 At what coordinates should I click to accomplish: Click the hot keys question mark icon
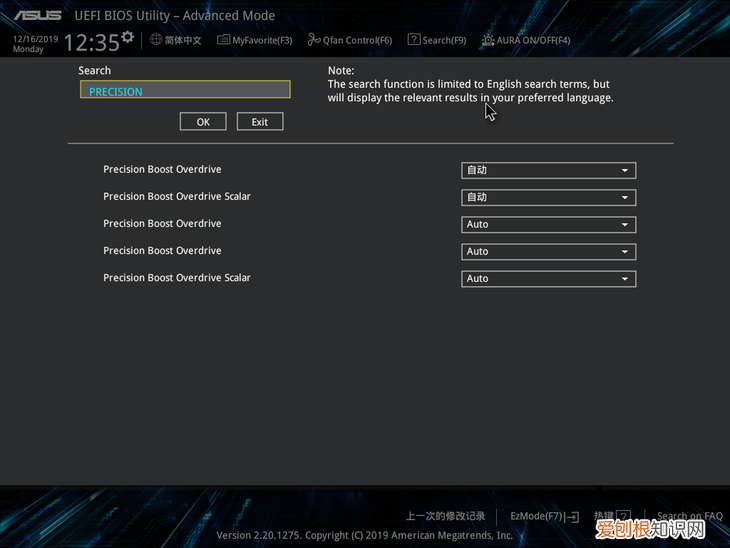click(x=624, y=517)
